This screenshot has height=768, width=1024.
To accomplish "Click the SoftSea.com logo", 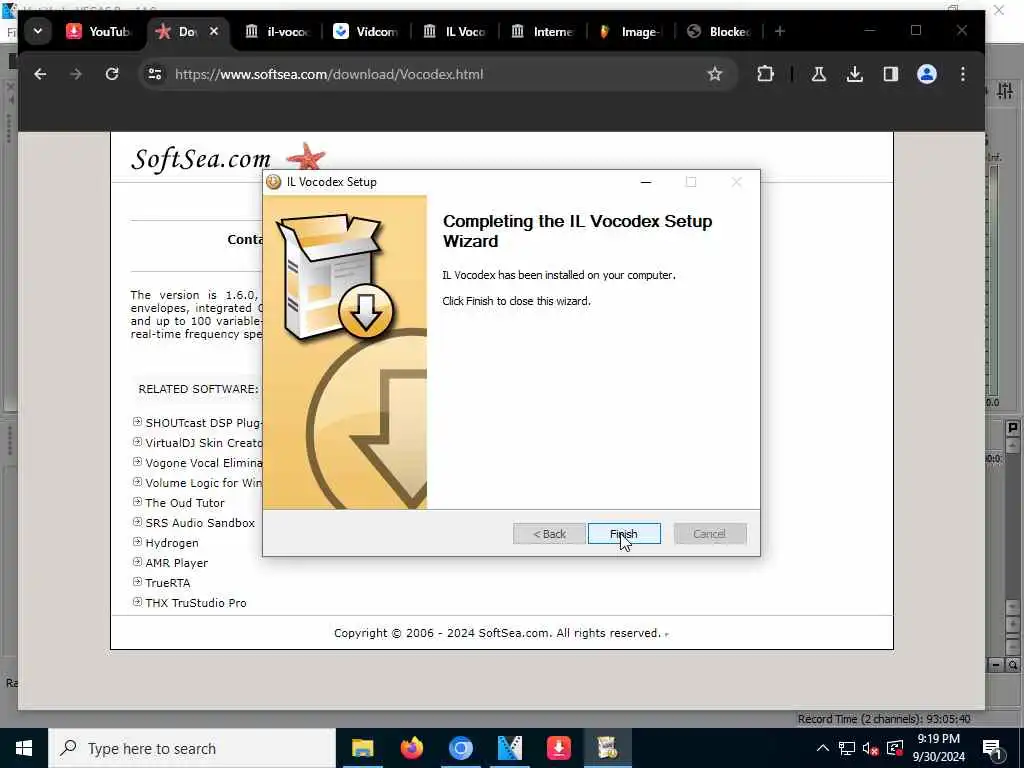I will [228, 158].
